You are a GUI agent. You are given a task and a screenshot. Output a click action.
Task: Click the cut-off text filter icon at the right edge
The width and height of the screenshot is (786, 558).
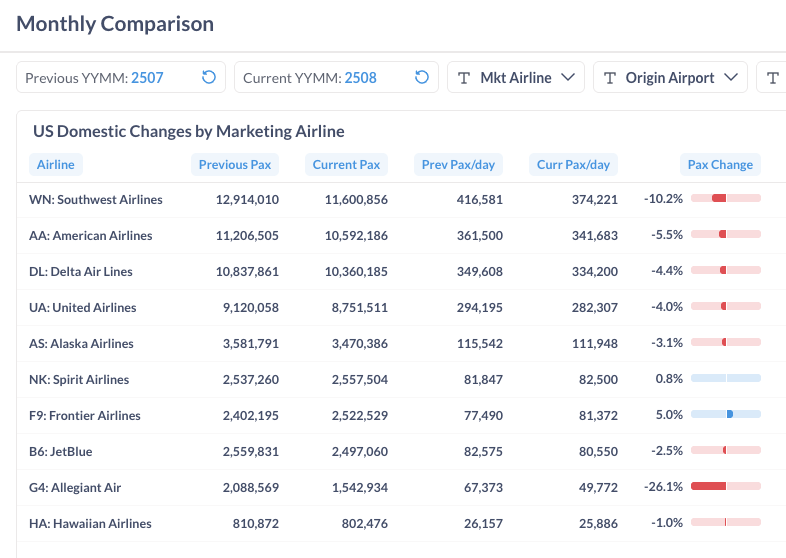tap(772, 78)
